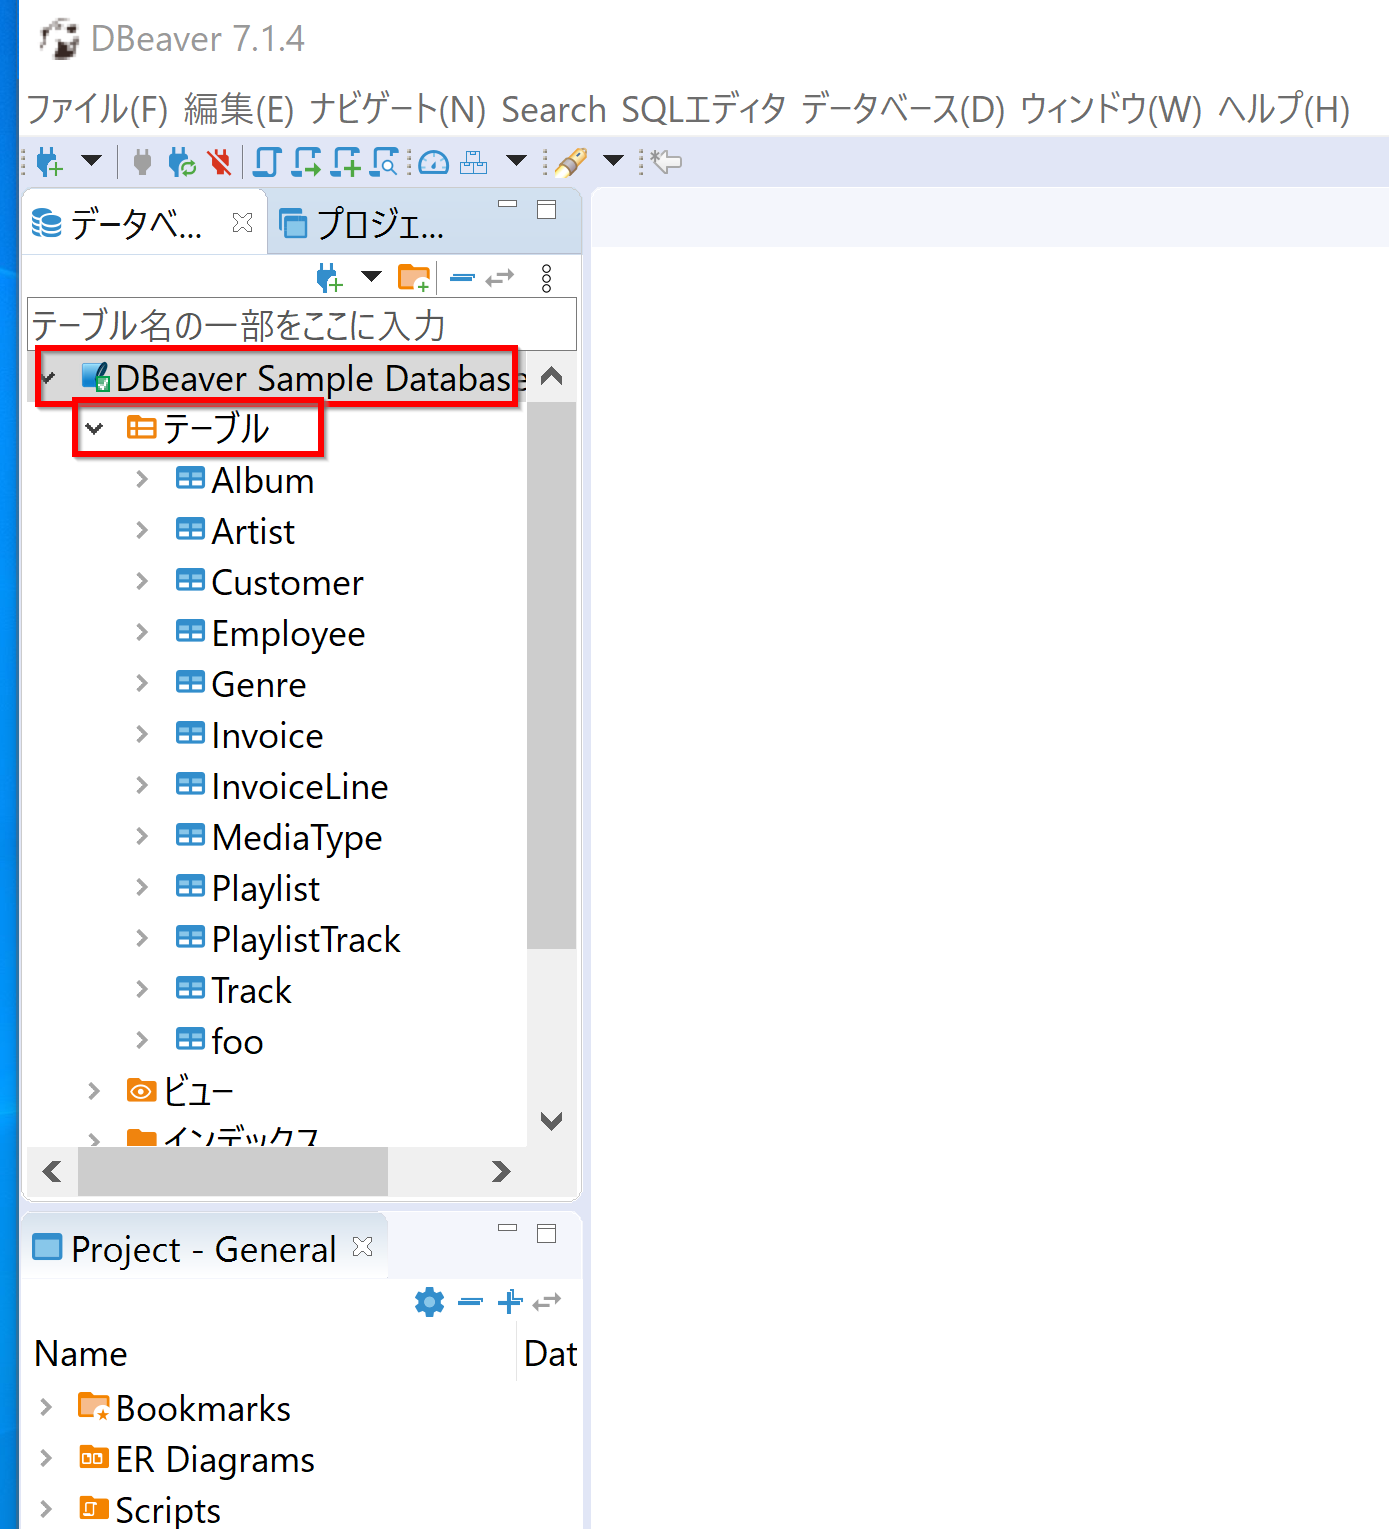
Task: Click the New Connection plug icon in main toolbar
Action: 49,161
